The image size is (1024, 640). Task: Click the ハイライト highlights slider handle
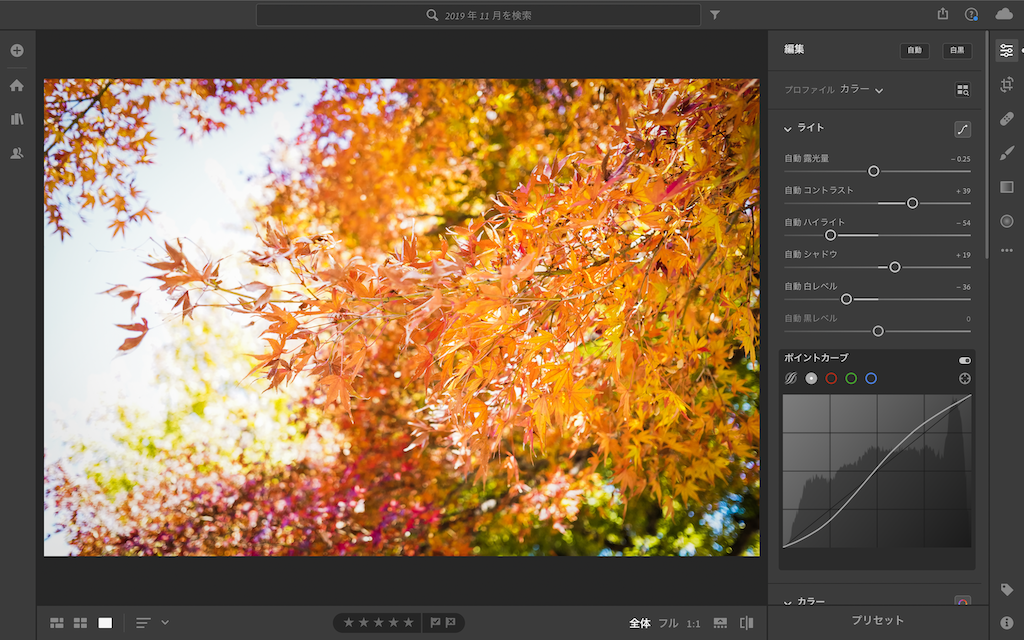click(830, 235)
